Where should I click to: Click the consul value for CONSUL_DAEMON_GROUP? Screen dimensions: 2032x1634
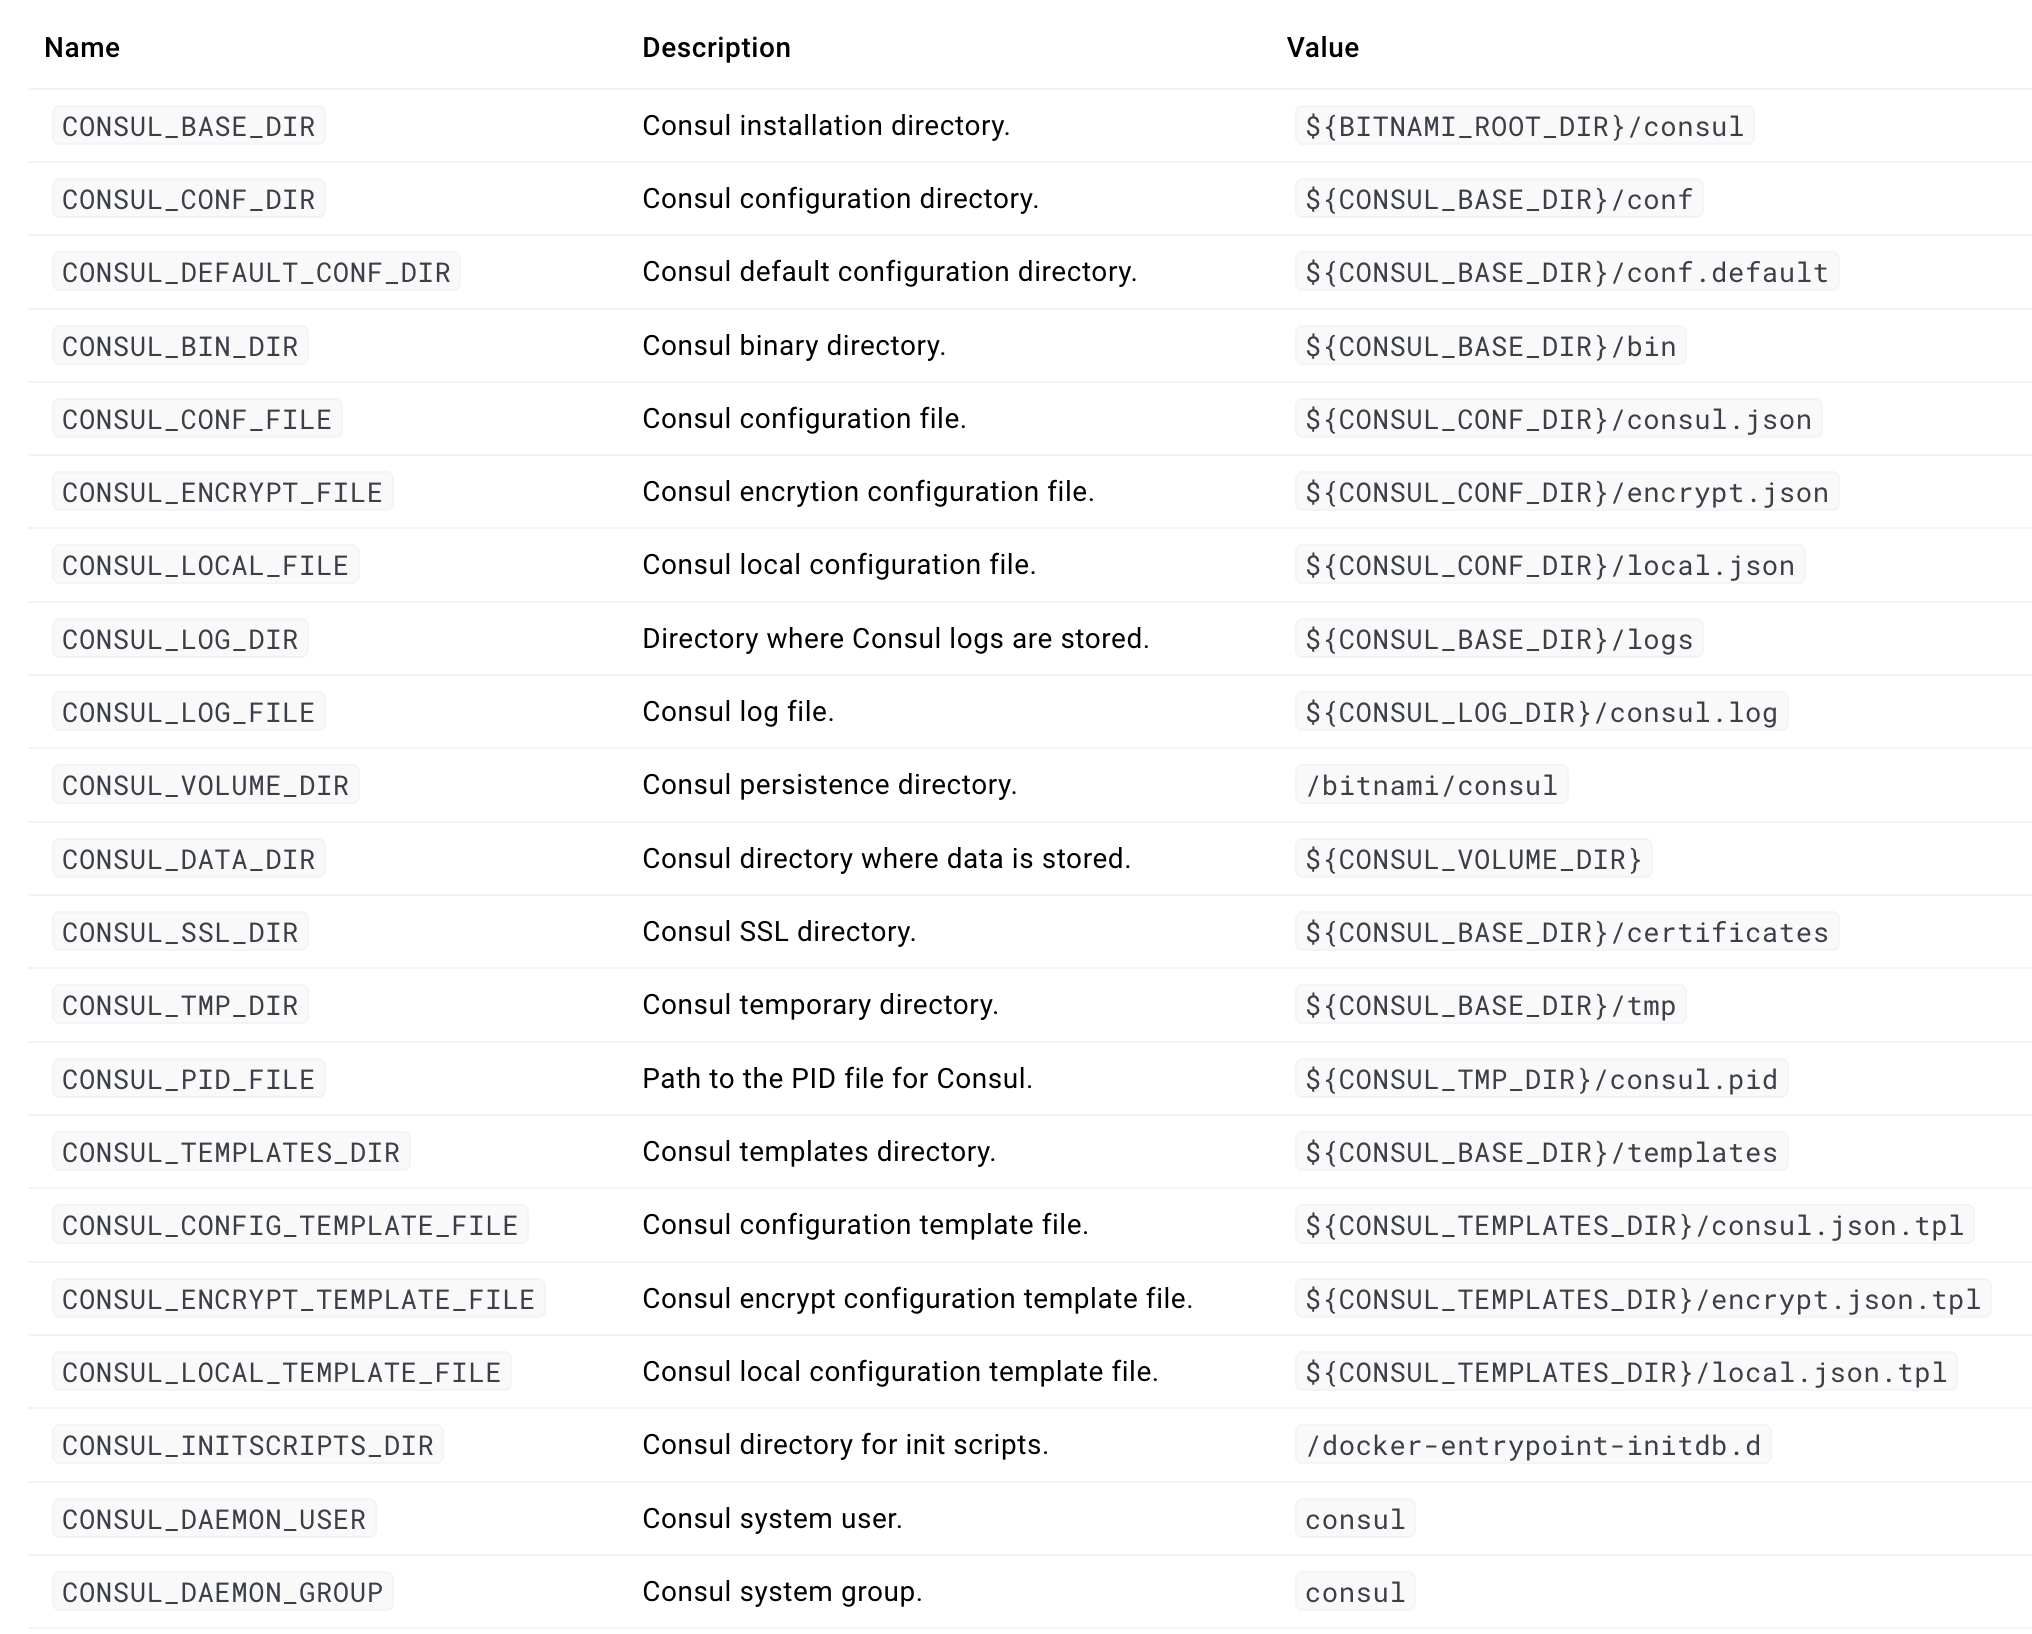(x=1355, y=1592)
